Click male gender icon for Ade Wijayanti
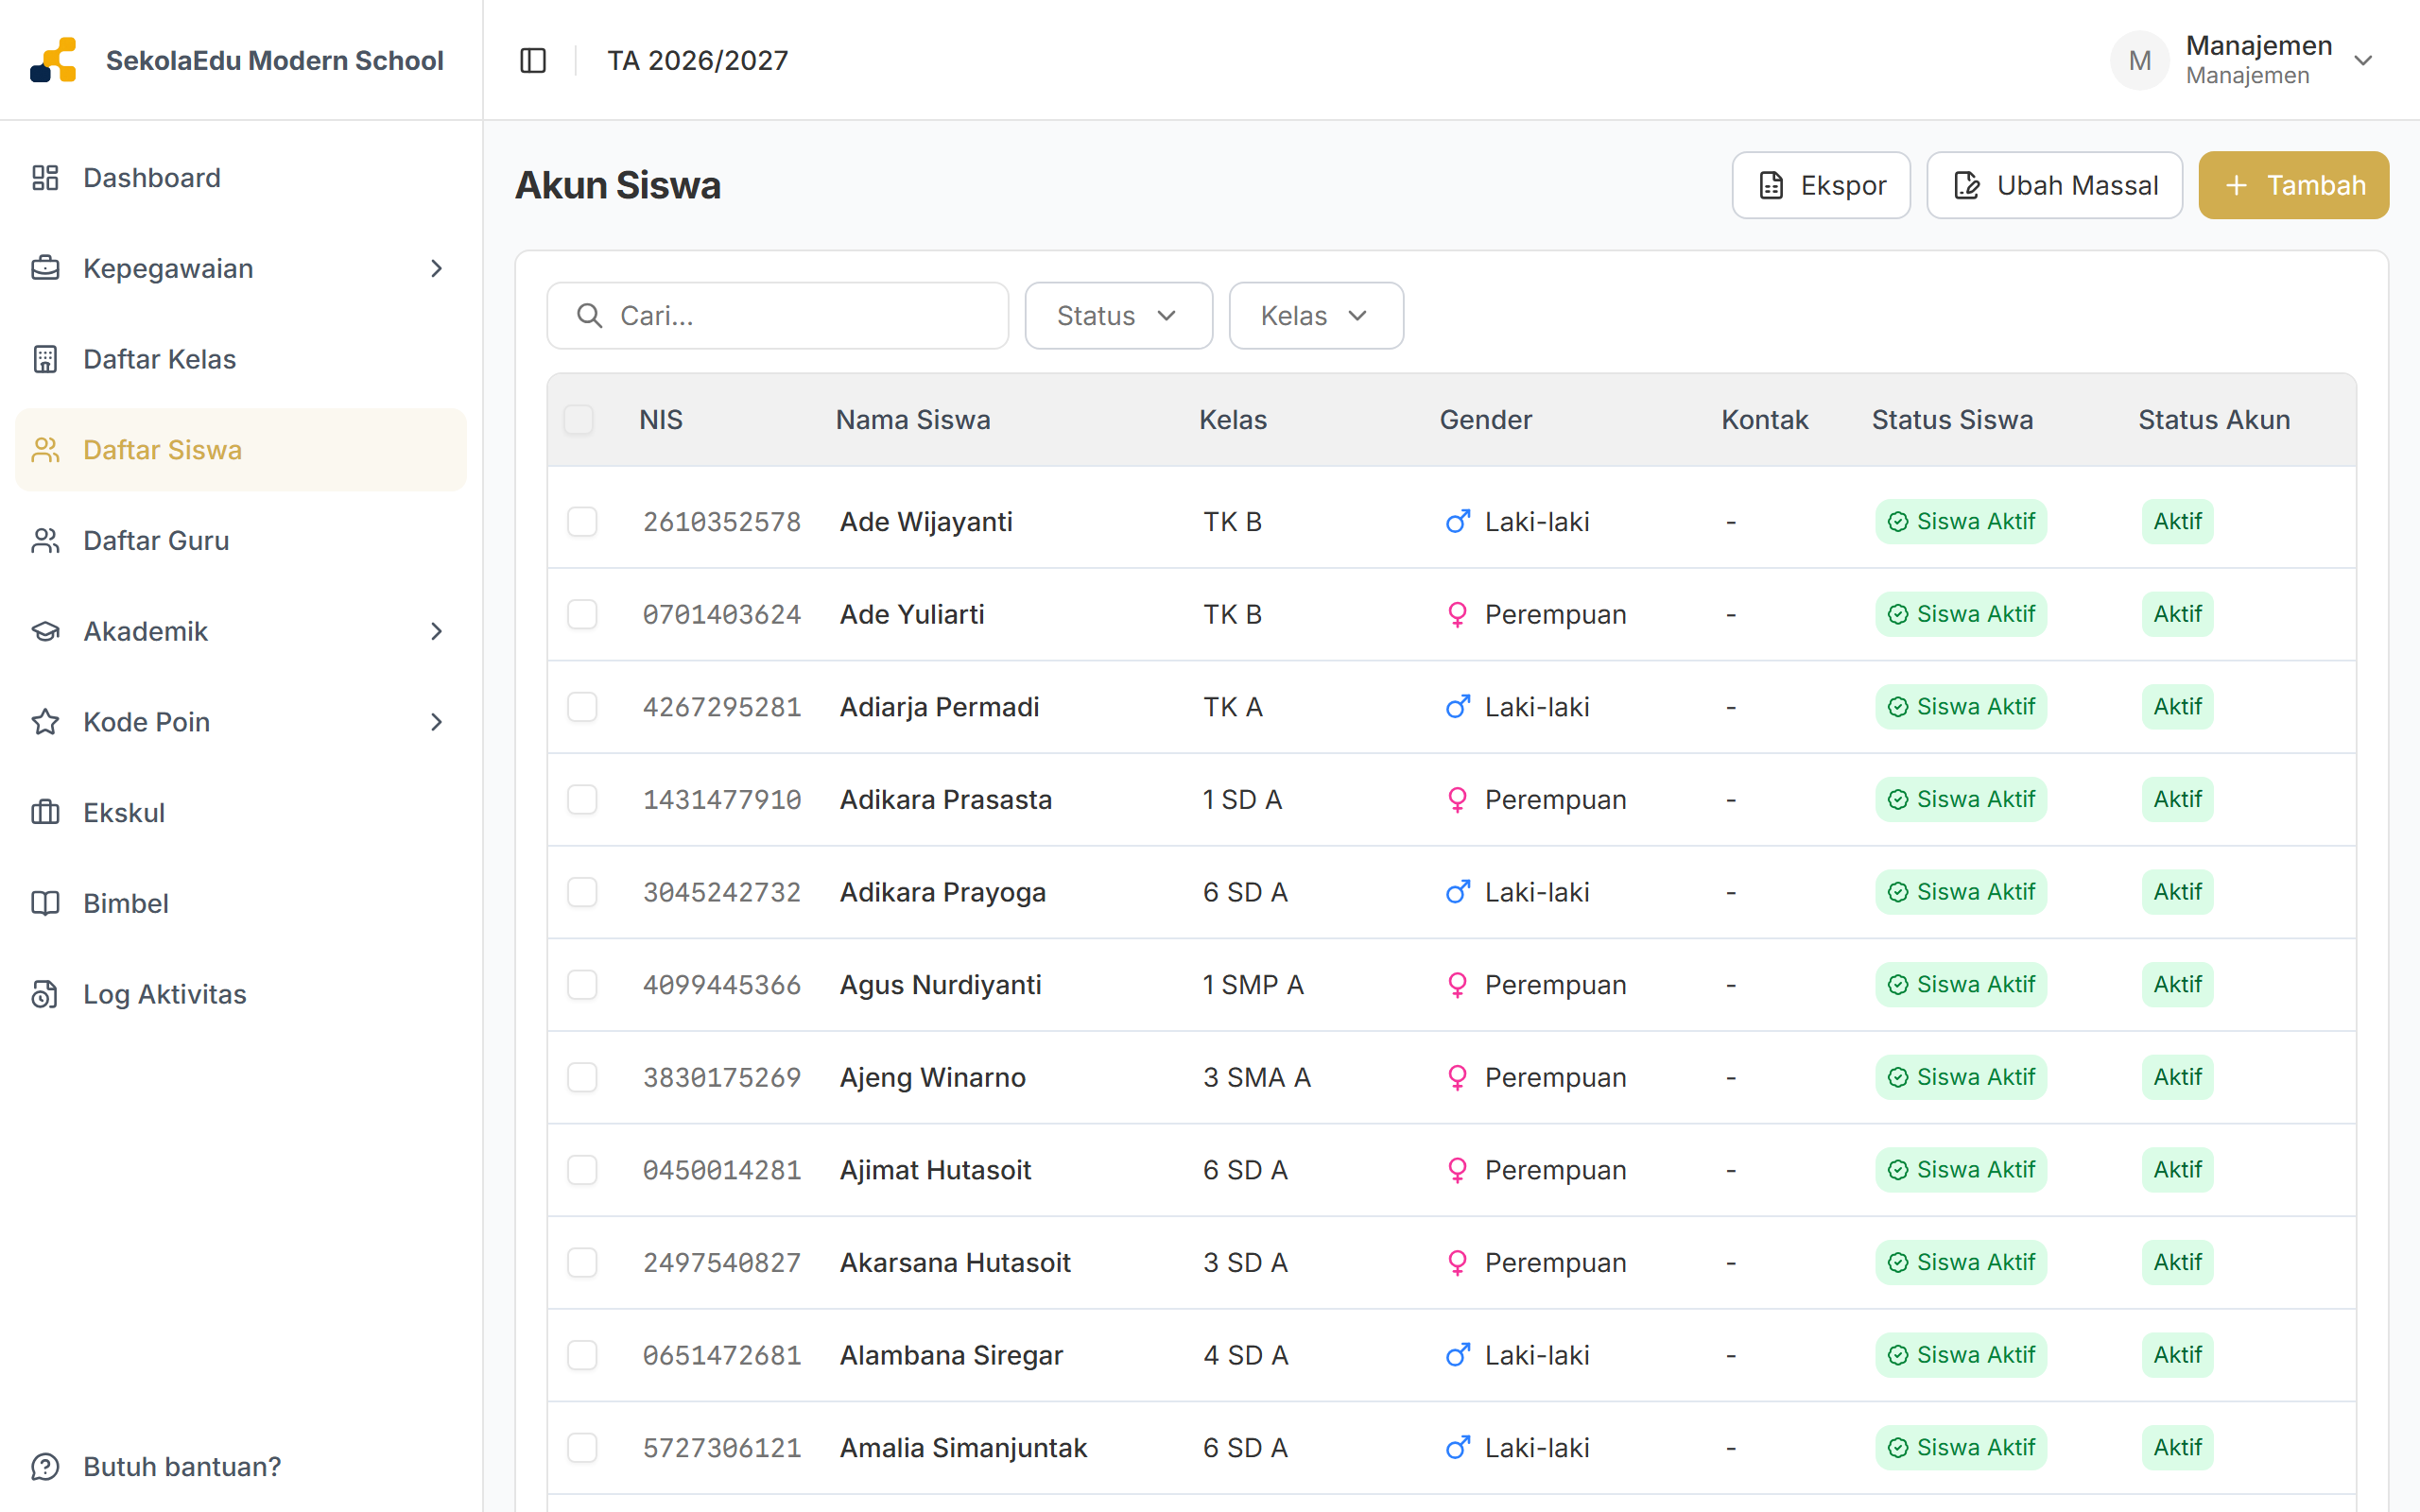2420x1512 pixels. point(1457,522)
